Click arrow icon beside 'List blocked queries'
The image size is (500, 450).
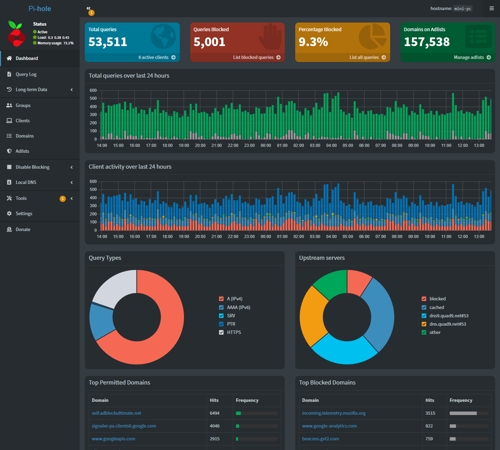tap(278, 57)
